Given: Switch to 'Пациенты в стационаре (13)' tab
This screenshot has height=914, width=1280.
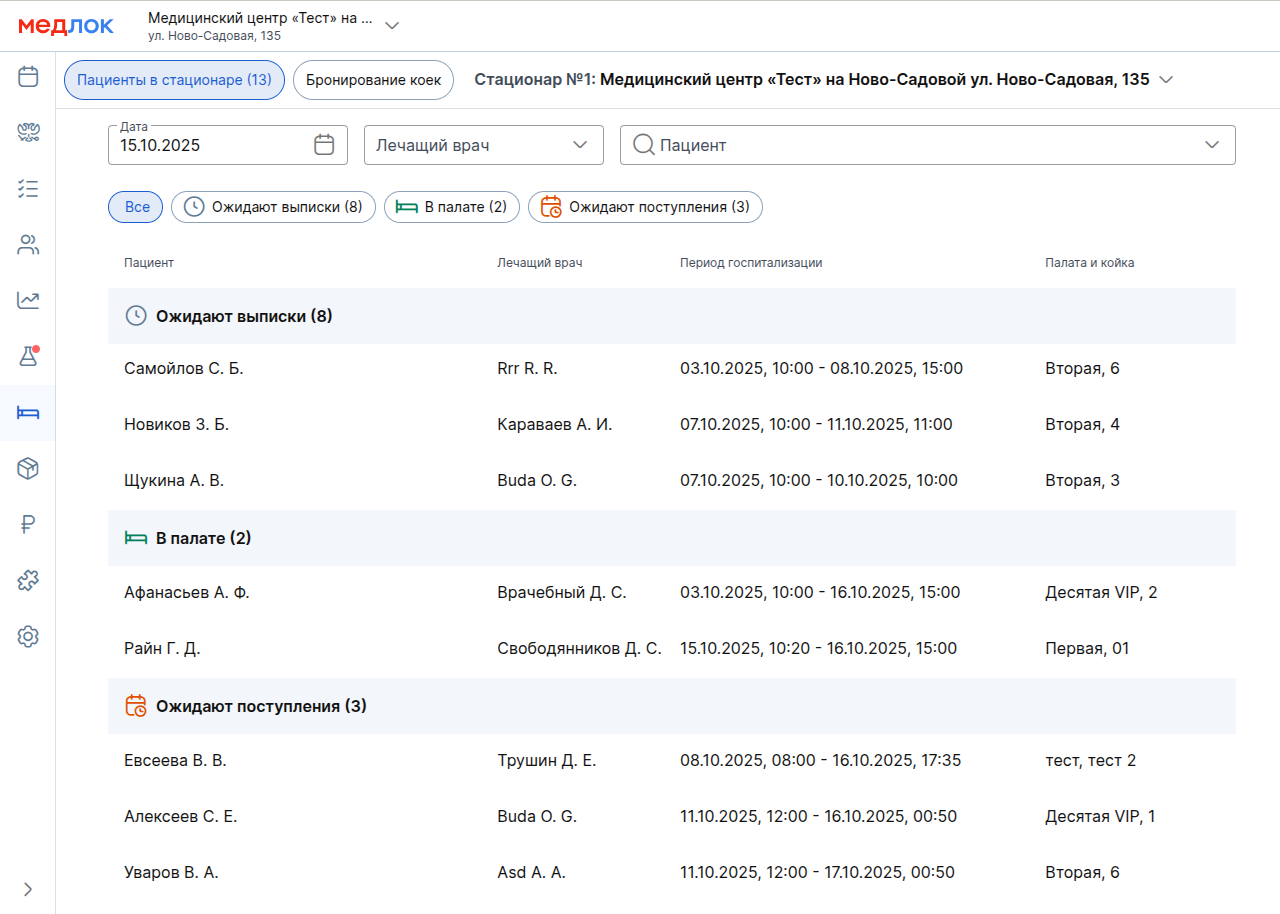Looking at the screenshot, I should click(174, 80).
